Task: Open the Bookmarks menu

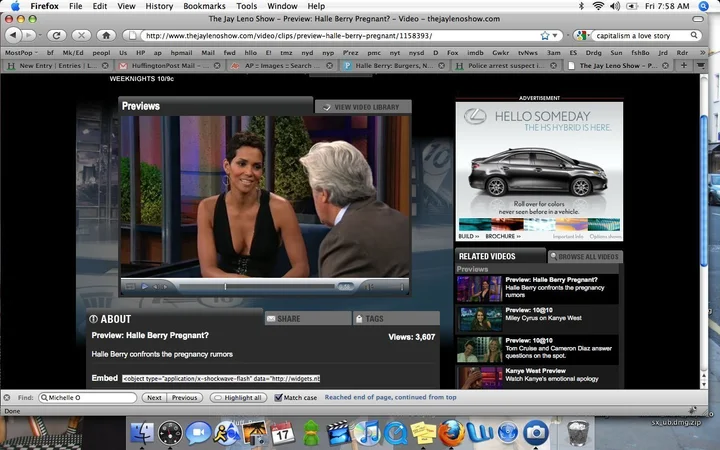Action: click(204, 6)
